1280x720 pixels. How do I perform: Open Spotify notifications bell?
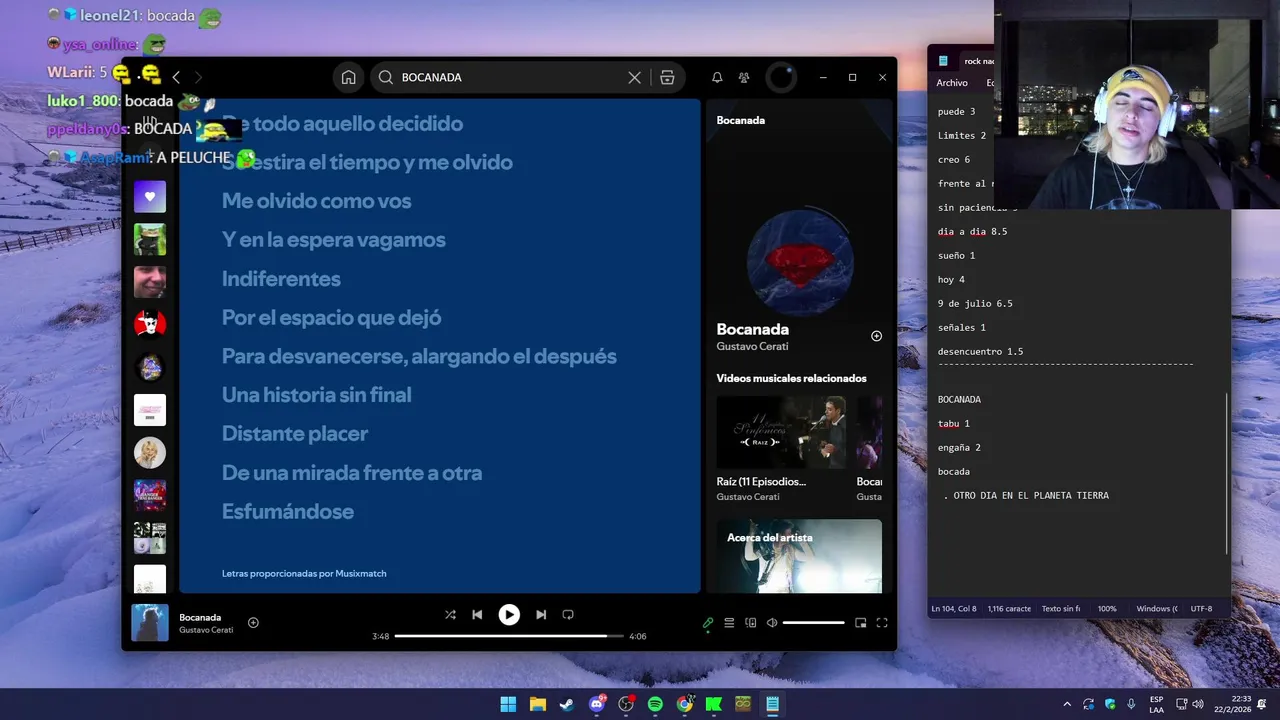coord(717,77)
